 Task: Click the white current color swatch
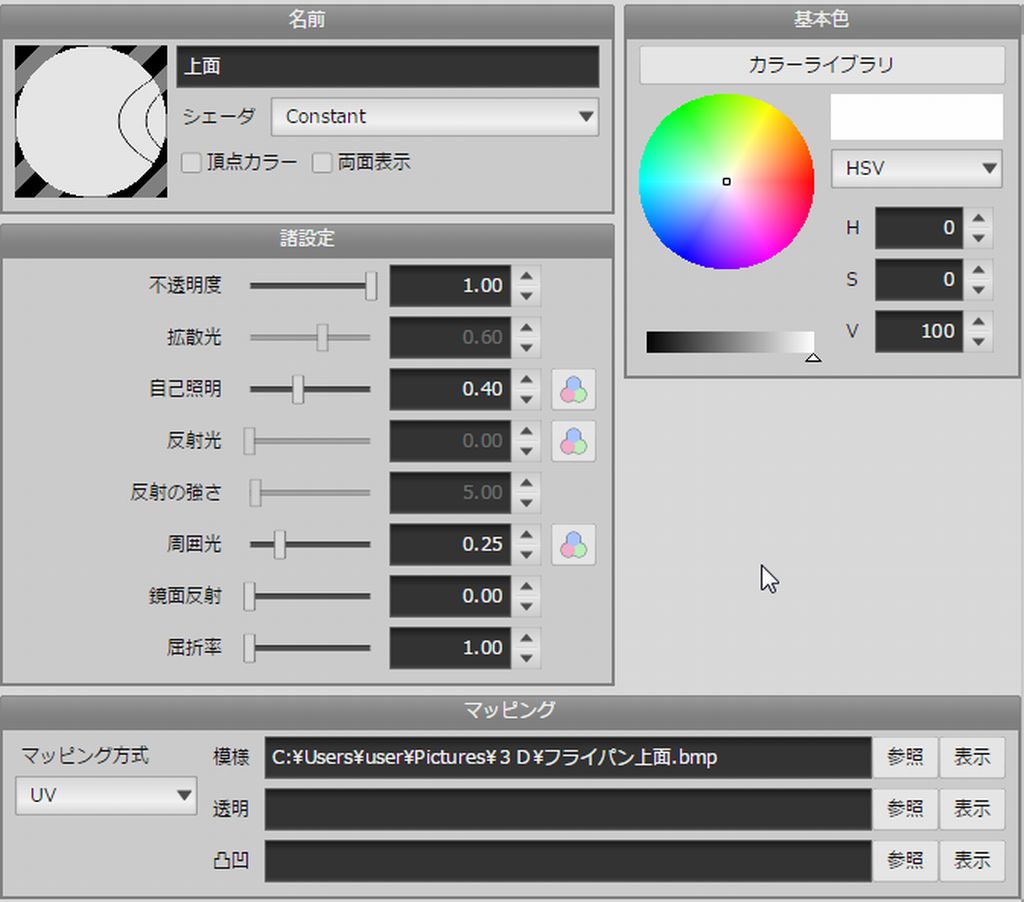coord(916,117)
